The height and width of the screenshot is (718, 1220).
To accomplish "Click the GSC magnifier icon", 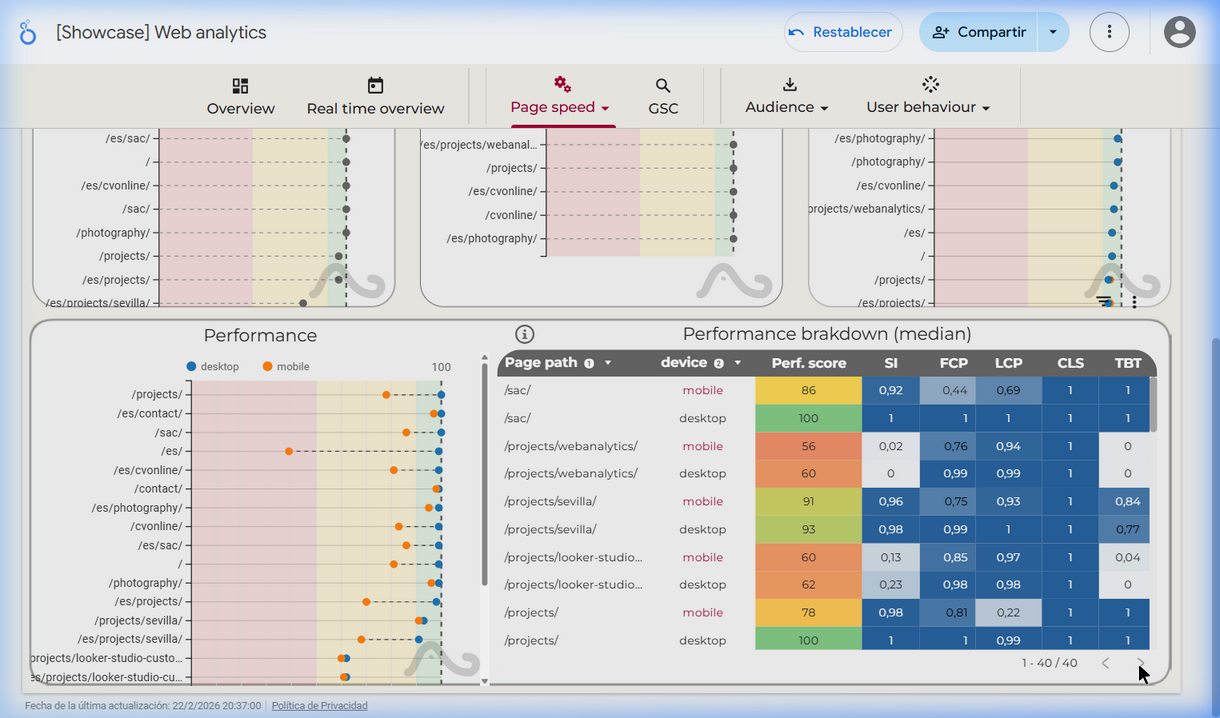I will pos(663,86).
